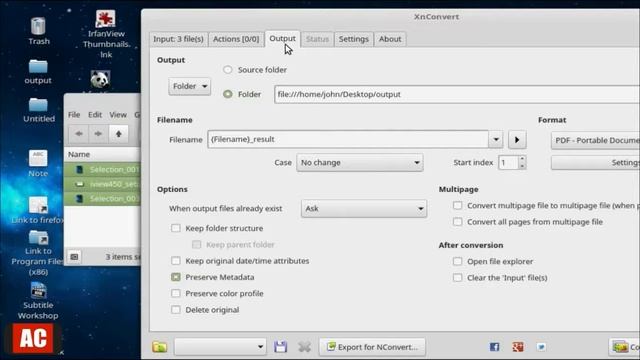Image resolution: width=640 pixels, height=360 pixels.
Task: Enable Preserve color profile
Action: (x=176, y=293)
